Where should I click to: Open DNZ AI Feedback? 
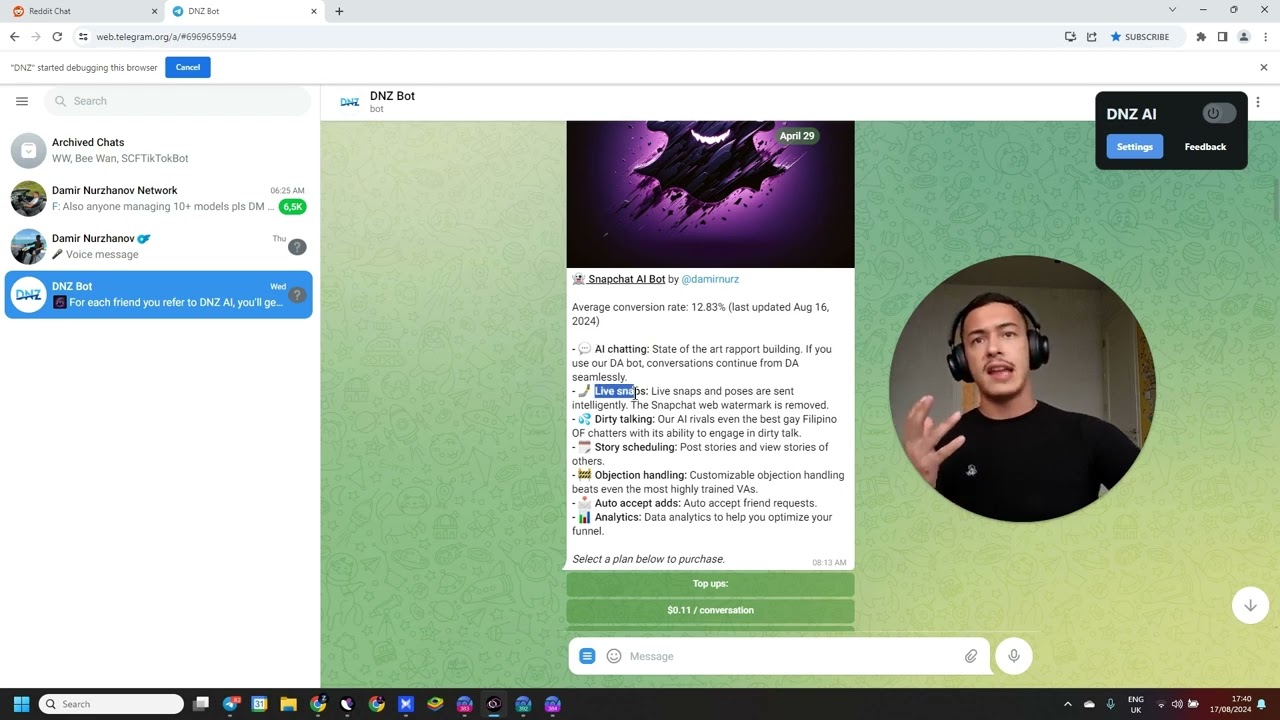coord(1205,147)
